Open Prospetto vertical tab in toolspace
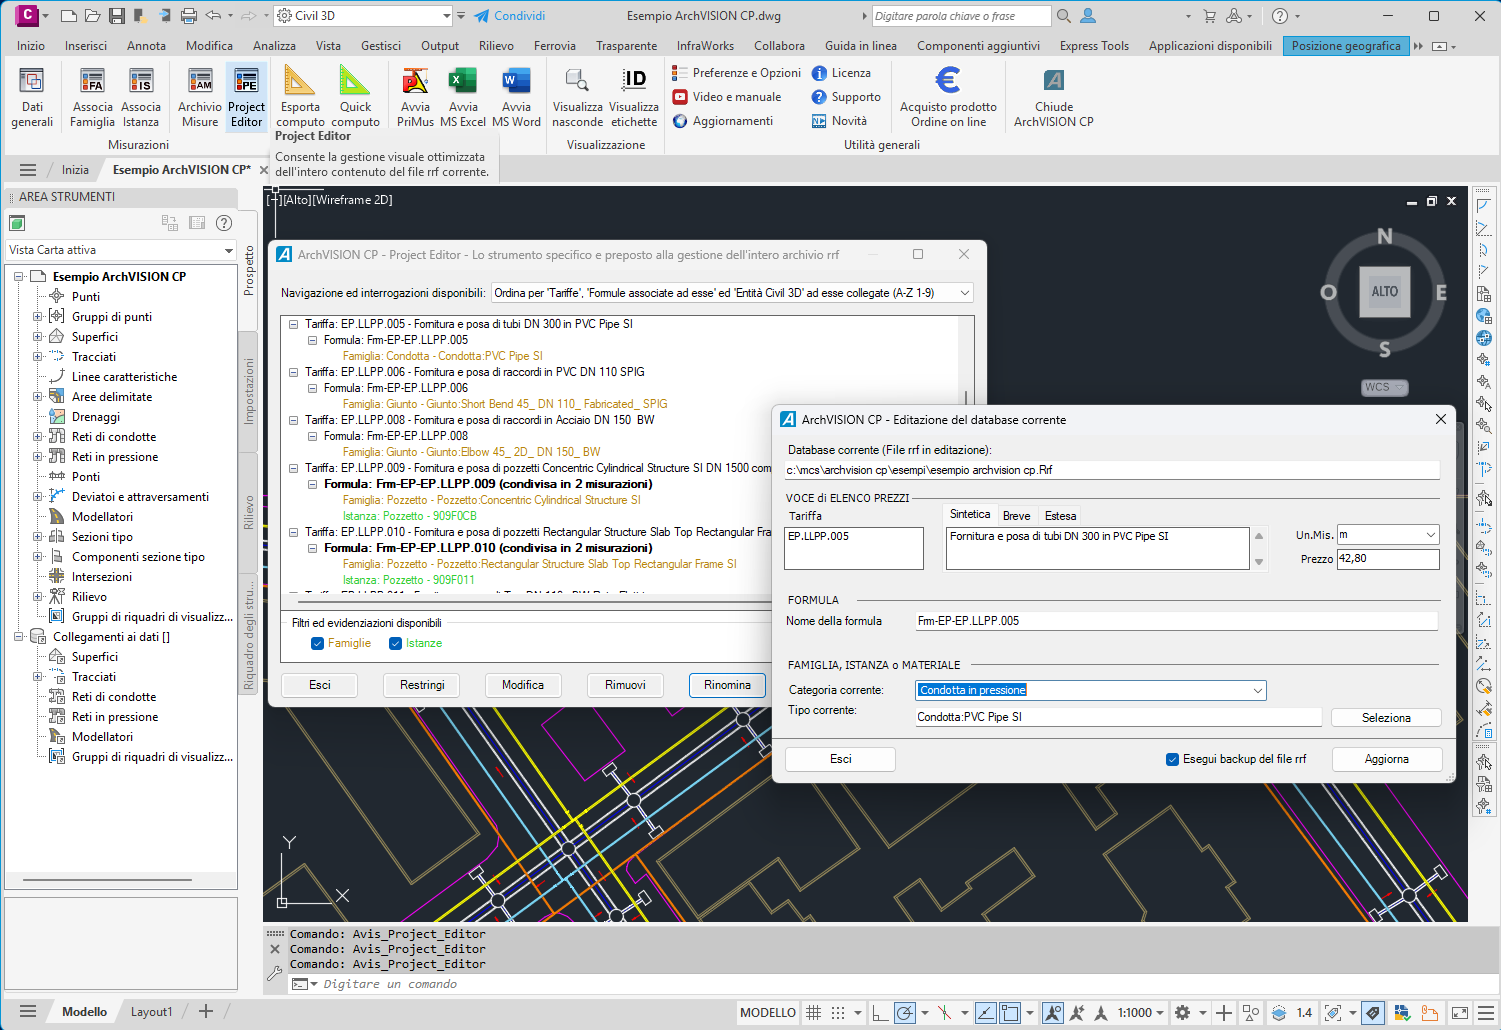The image size is (1501, 1030). [x=249, y=272]
